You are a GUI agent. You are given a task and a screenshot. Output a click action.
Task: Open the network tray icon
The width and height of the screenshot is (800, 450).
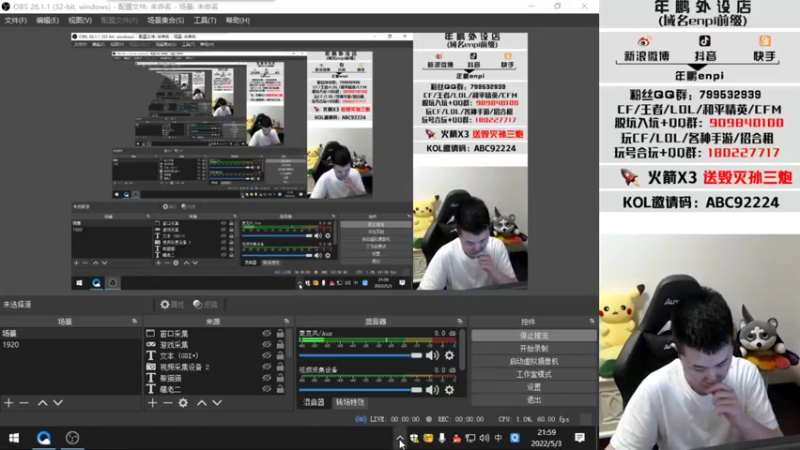[x=470, y=438]
